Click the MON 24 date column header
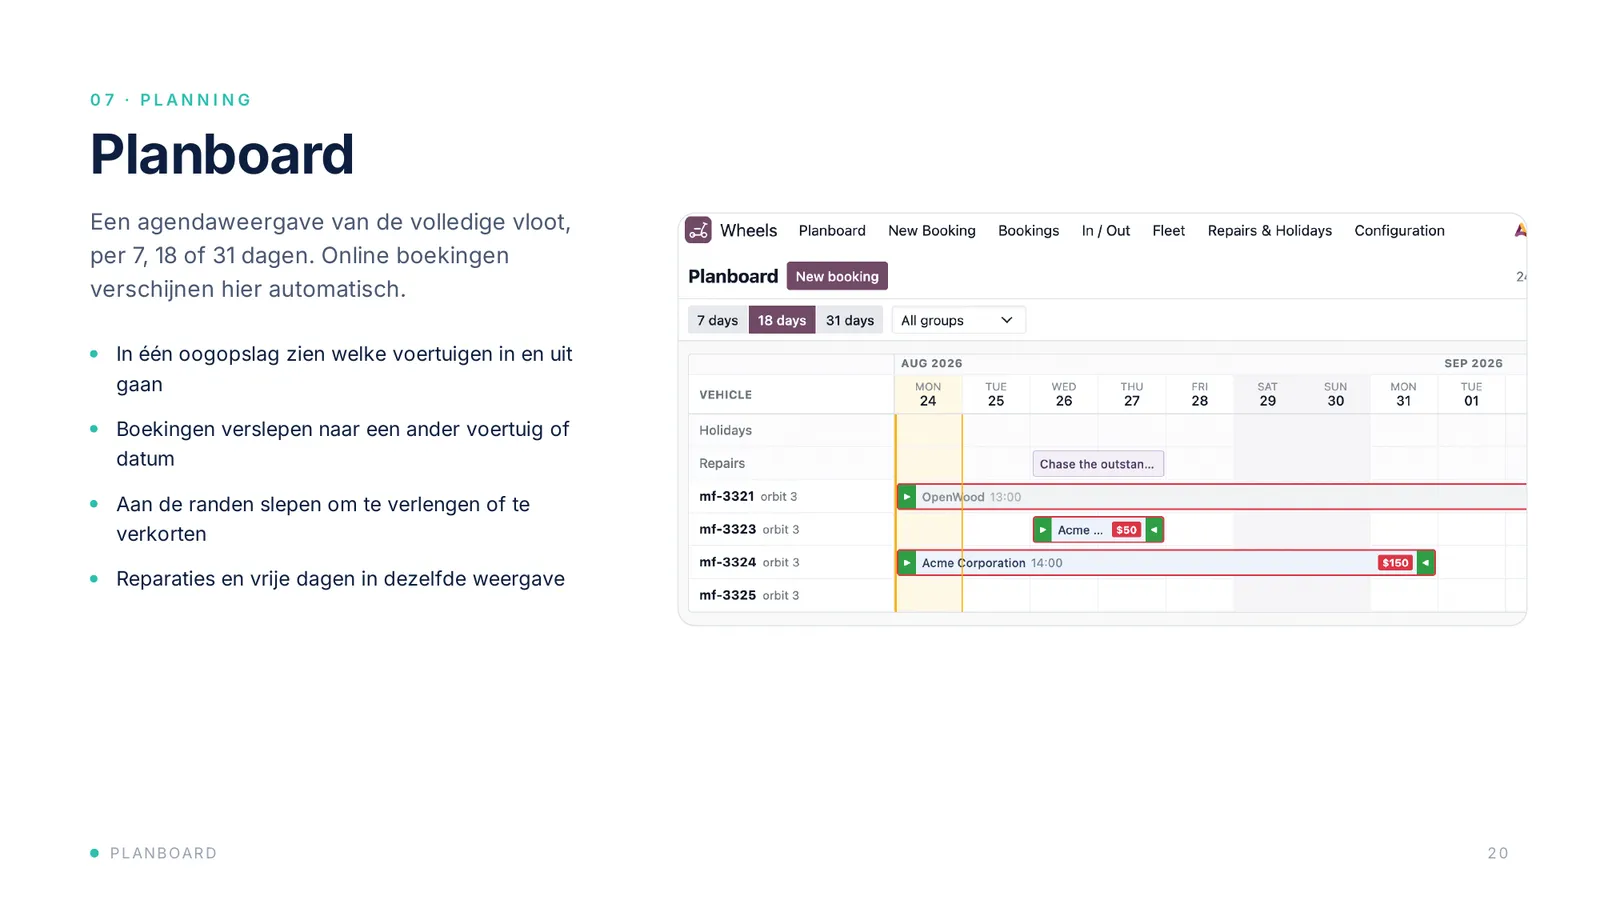Viewport: 1600px width, 900px height. pos(928,394)
